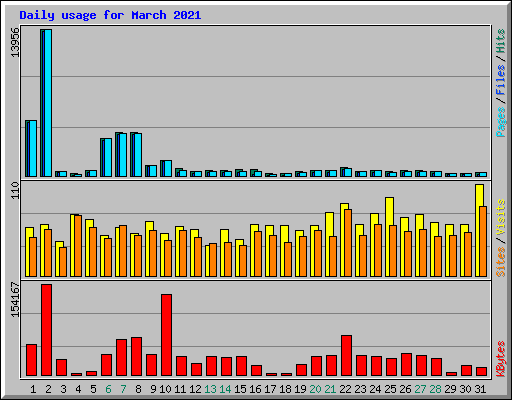
Task: Select day label 19 on the x-axis
Action: [300, 389]
